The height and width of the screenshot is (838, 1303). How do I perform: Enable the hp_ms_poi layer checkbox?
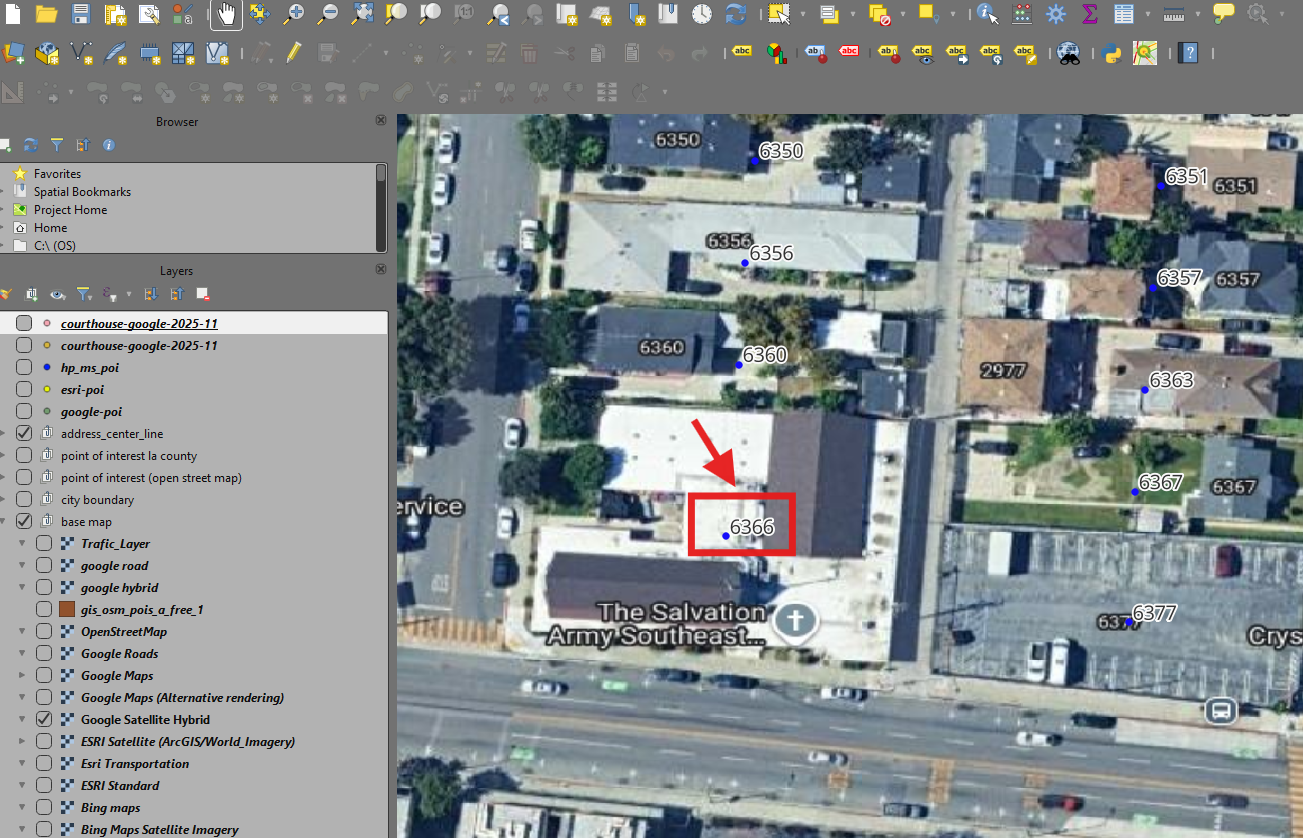point(24,368)
